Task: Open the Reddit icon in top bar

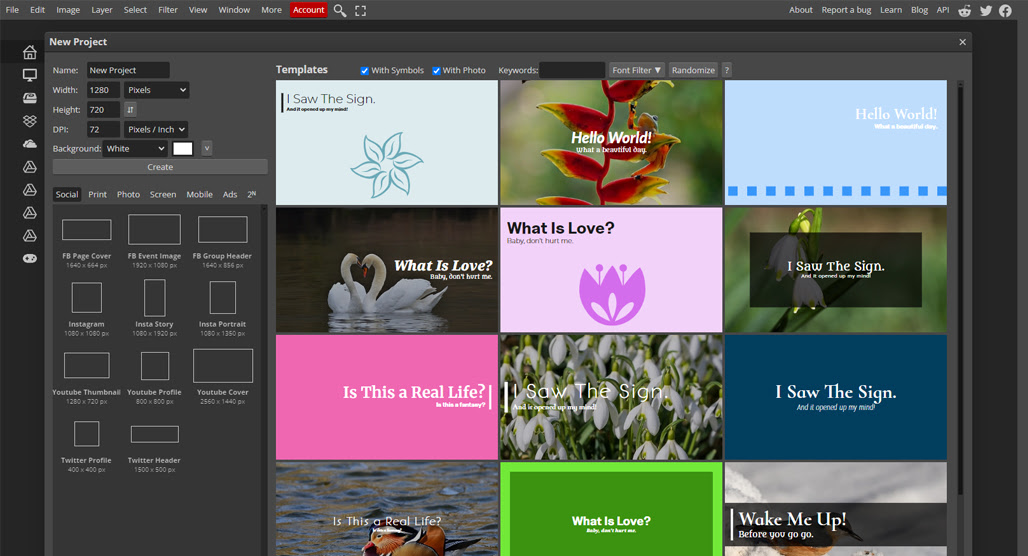Action: pyautogui.click(x=964, y=10)
